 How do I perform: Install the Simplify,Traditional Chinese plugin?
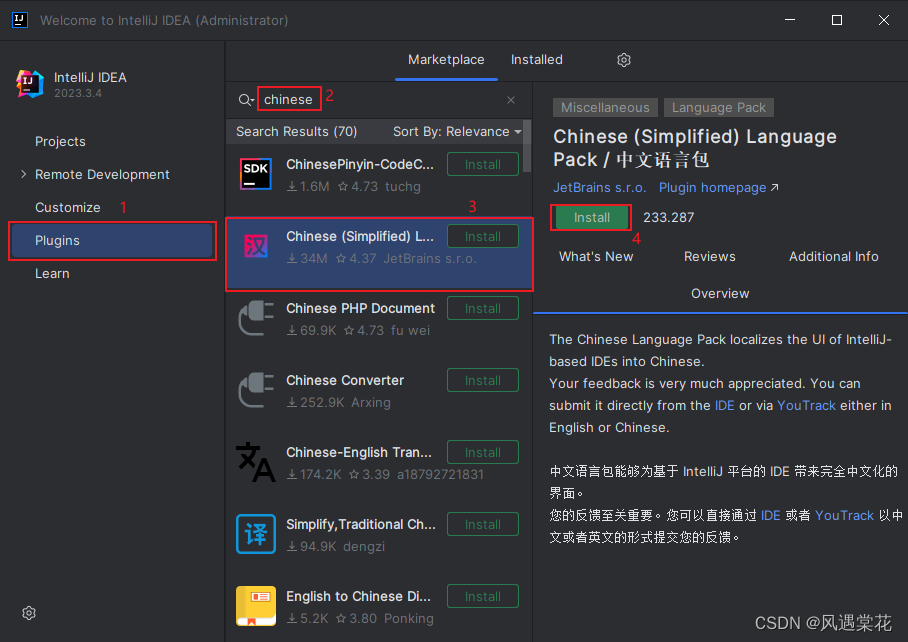click(x=482, y=524)
